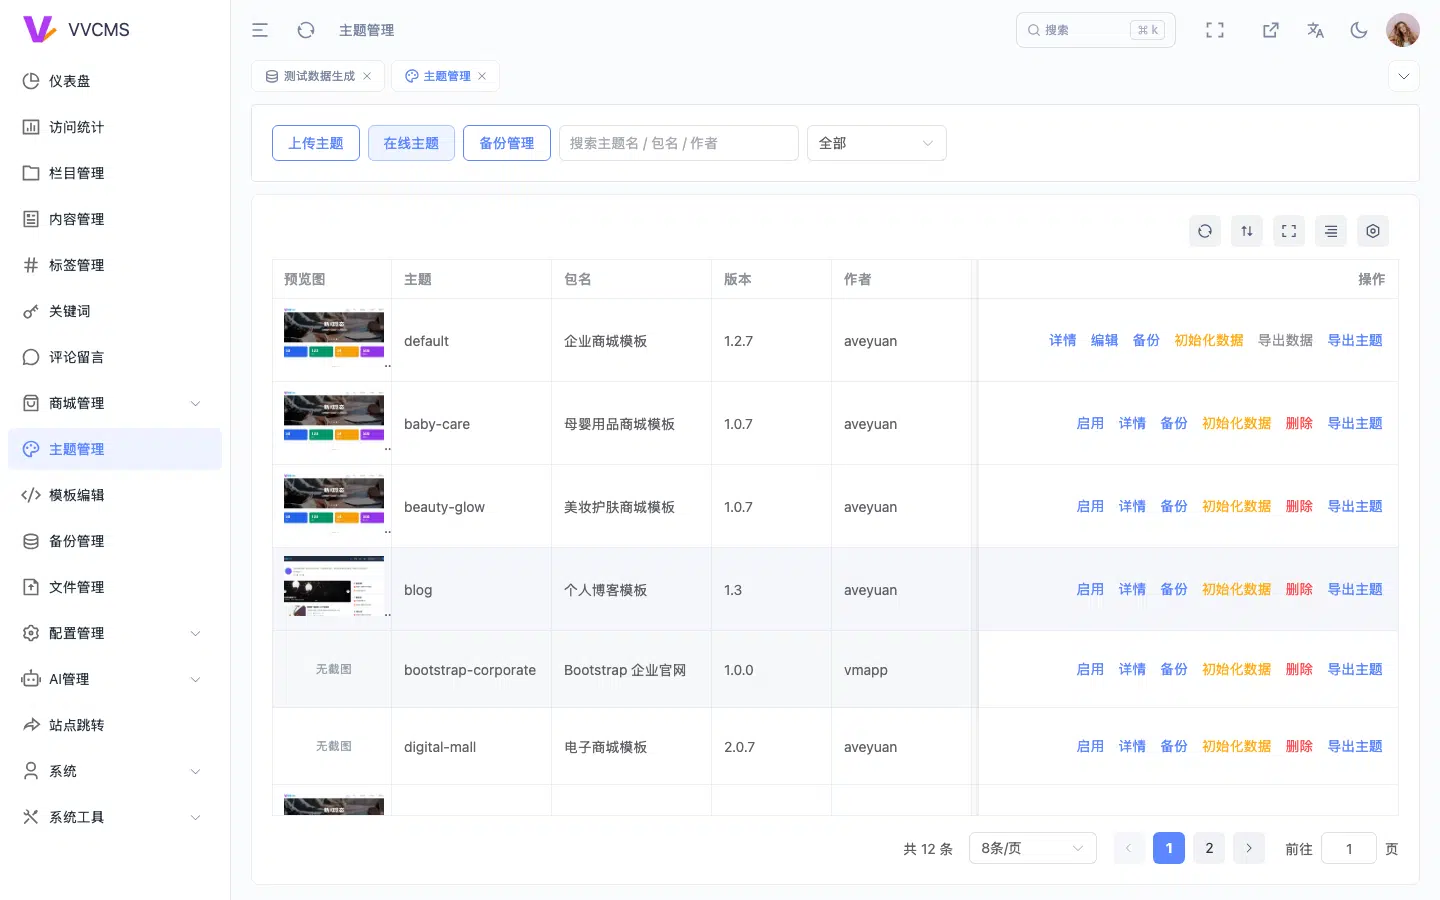Image resolution: width=1440 pixels, height=900 pixels.
Task: Click the global 搜索 box in header
Action: coord(1096,30)
